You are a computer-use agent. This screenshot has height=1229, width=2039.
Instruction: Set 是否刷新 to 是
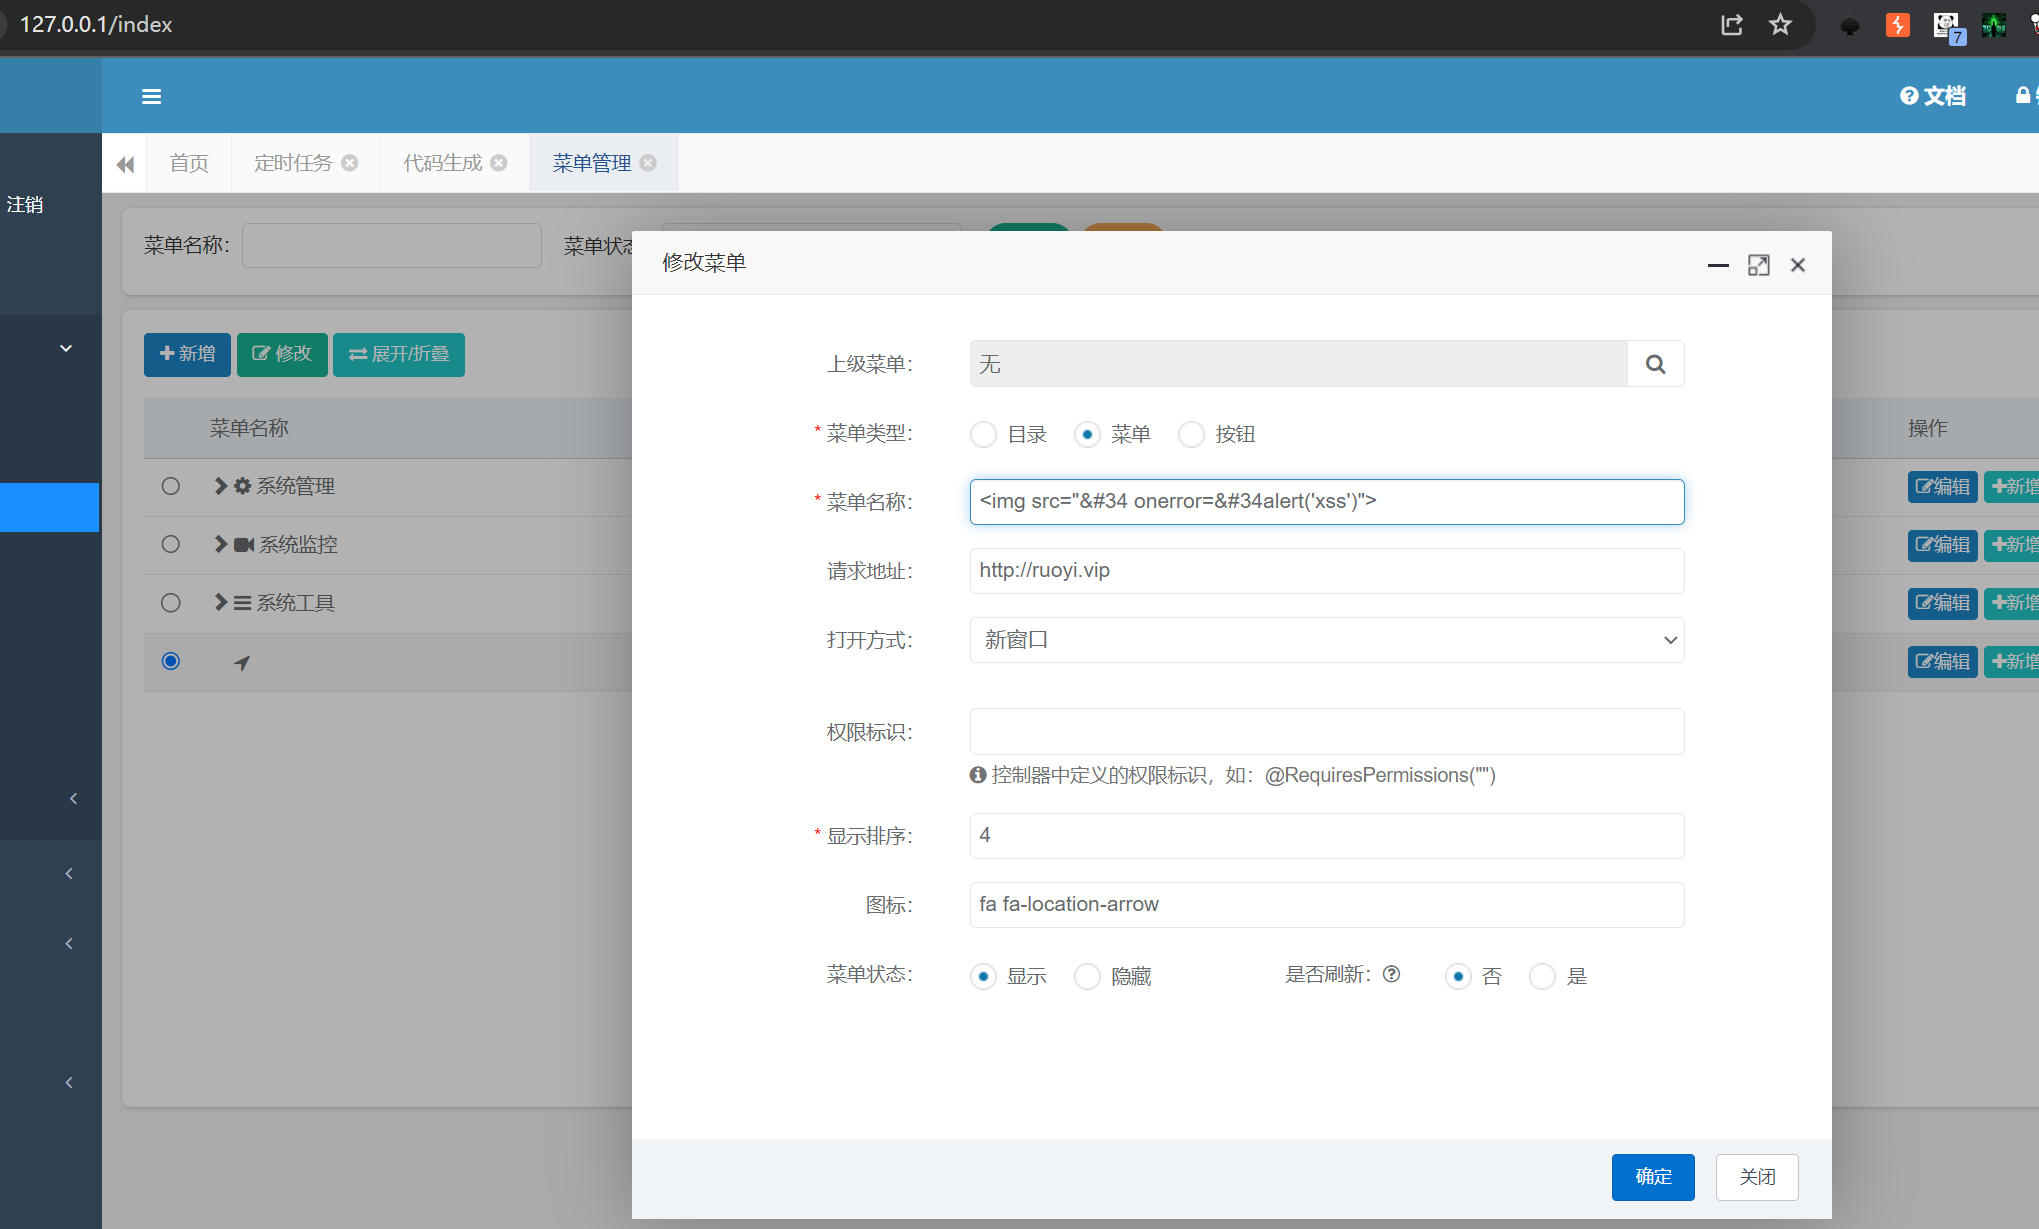click(x=1542, y=976)
